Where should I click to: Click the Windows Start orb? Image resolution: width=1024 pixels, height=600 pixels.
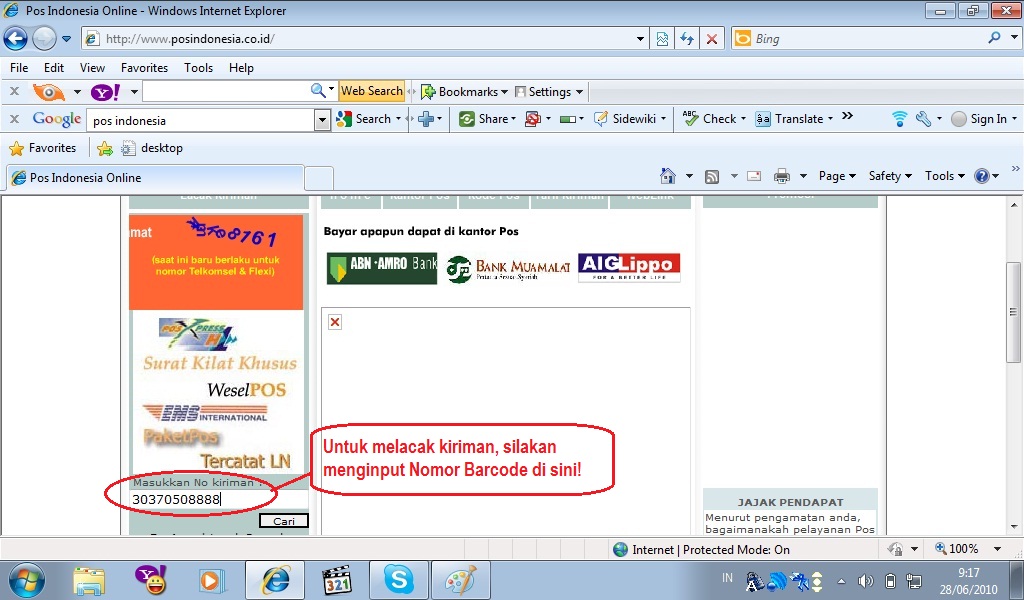click(x=27, y=580)
